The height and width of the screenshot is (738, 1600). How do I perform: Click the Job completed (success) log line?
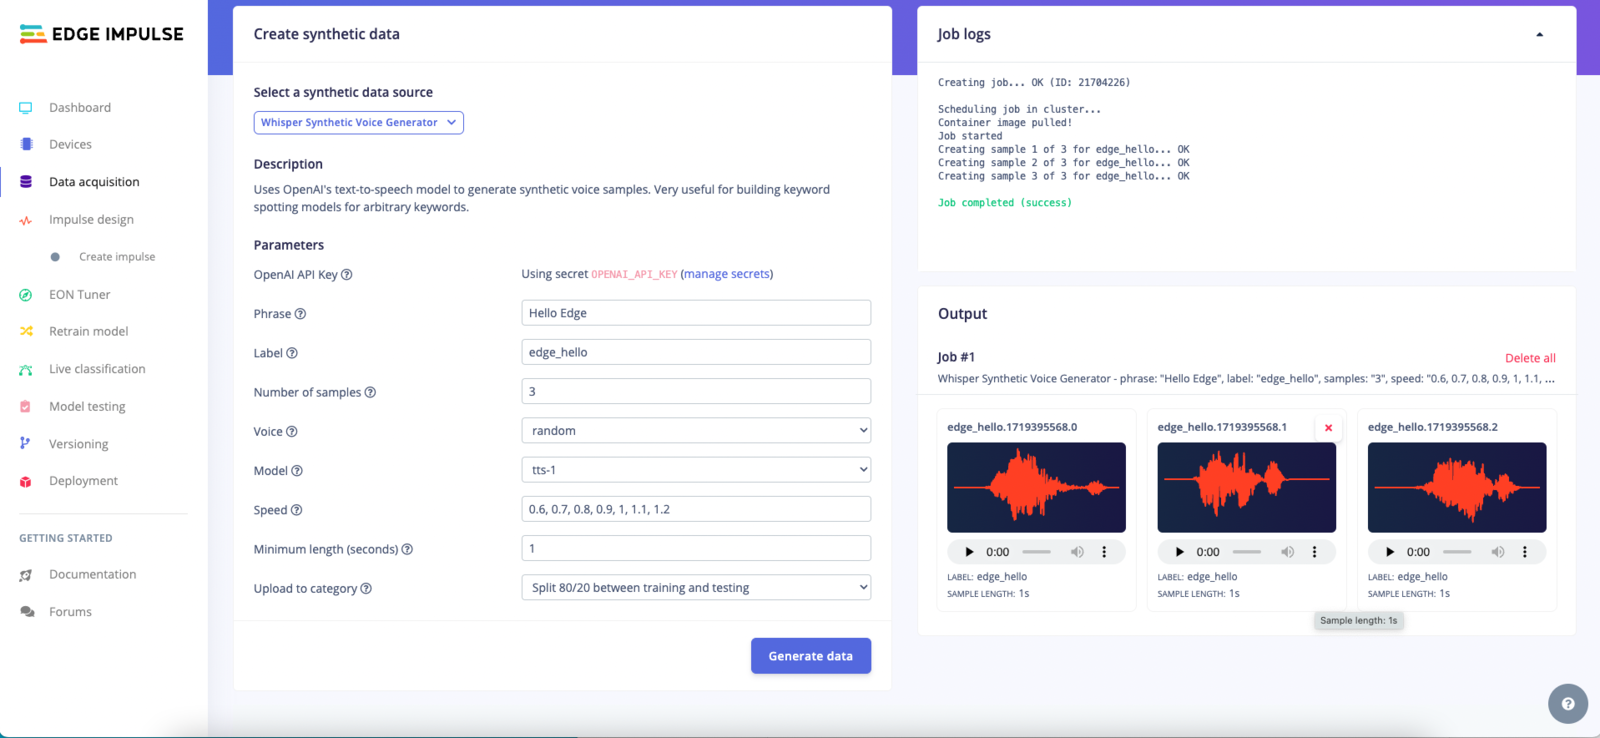coord(1004,203)
